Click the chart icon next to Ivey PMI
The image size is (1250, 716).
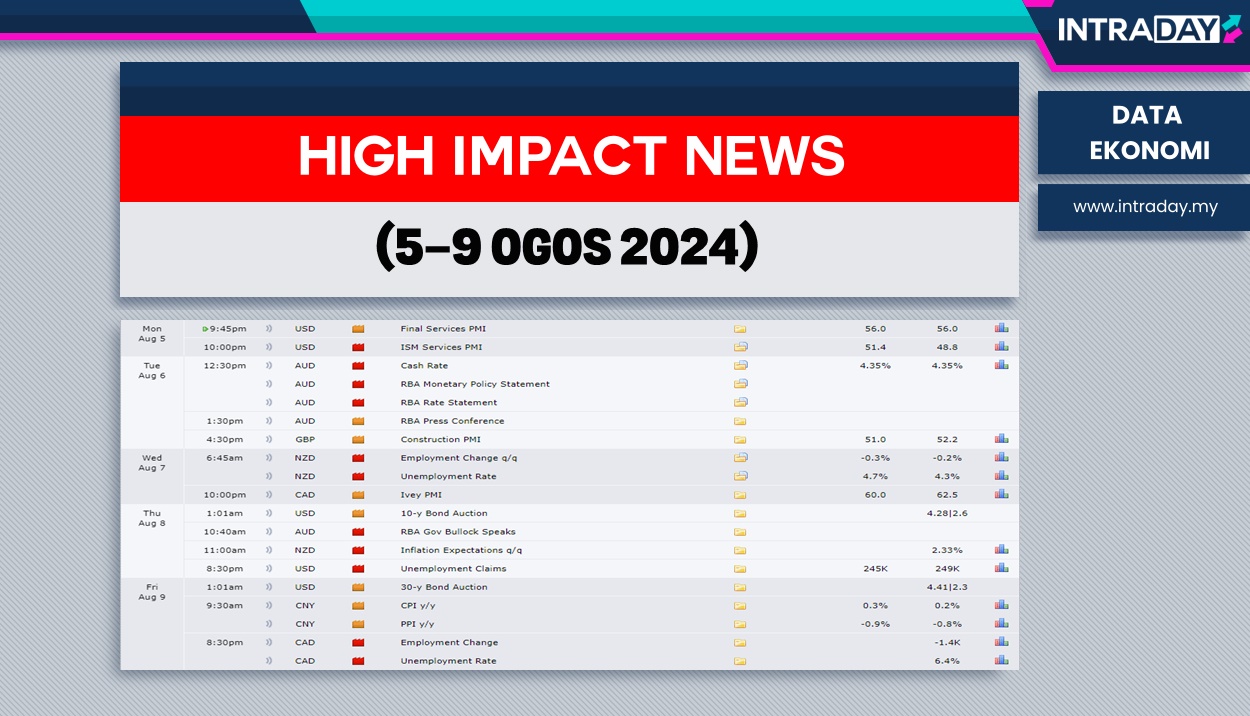[1001, 494]
